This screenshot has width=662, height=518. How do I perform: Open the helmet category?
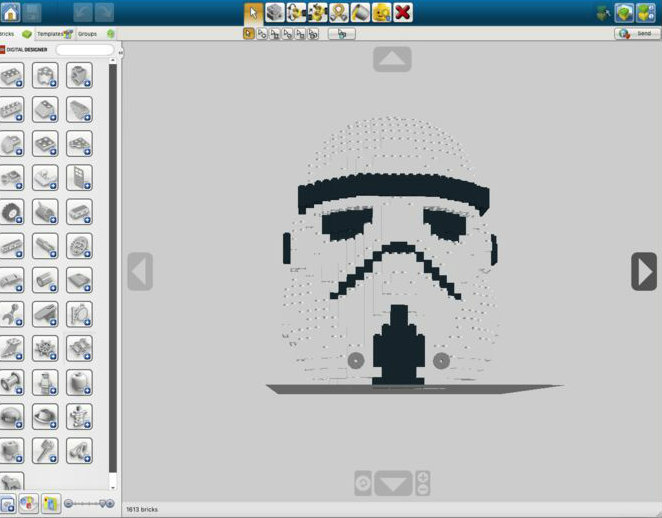(x=12, y=417)
